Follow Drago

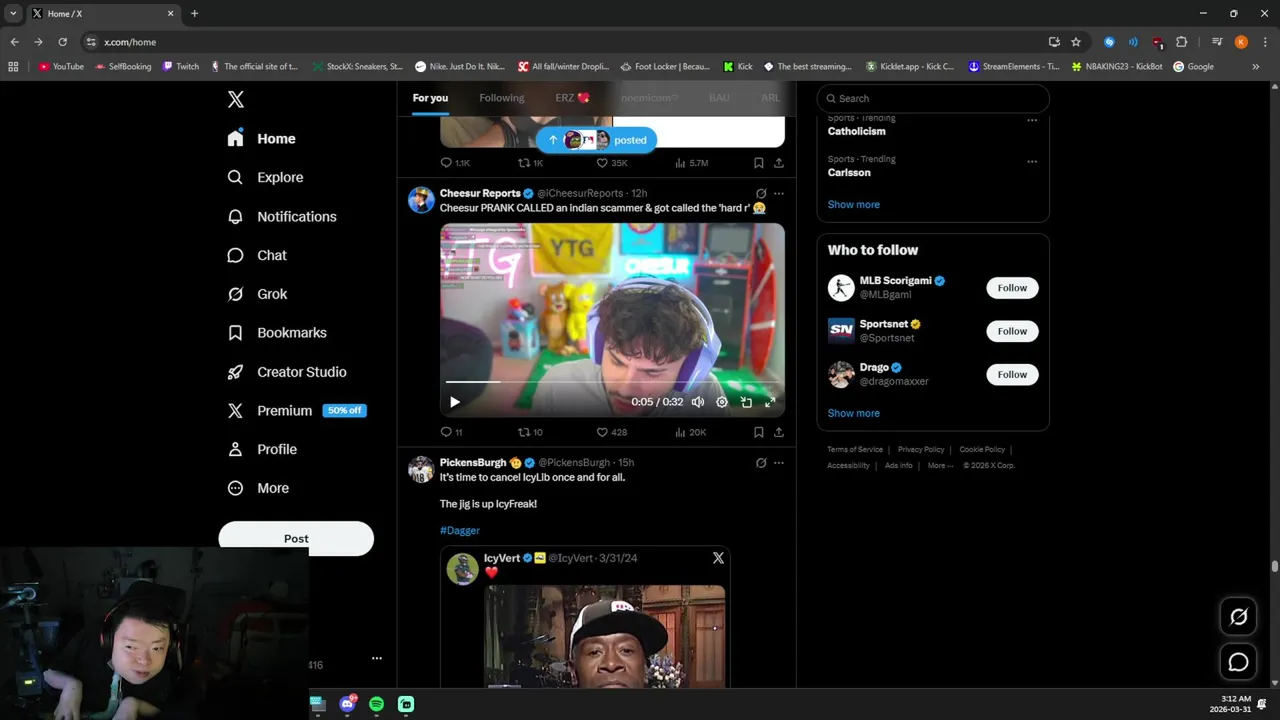tap(1012, 374)
